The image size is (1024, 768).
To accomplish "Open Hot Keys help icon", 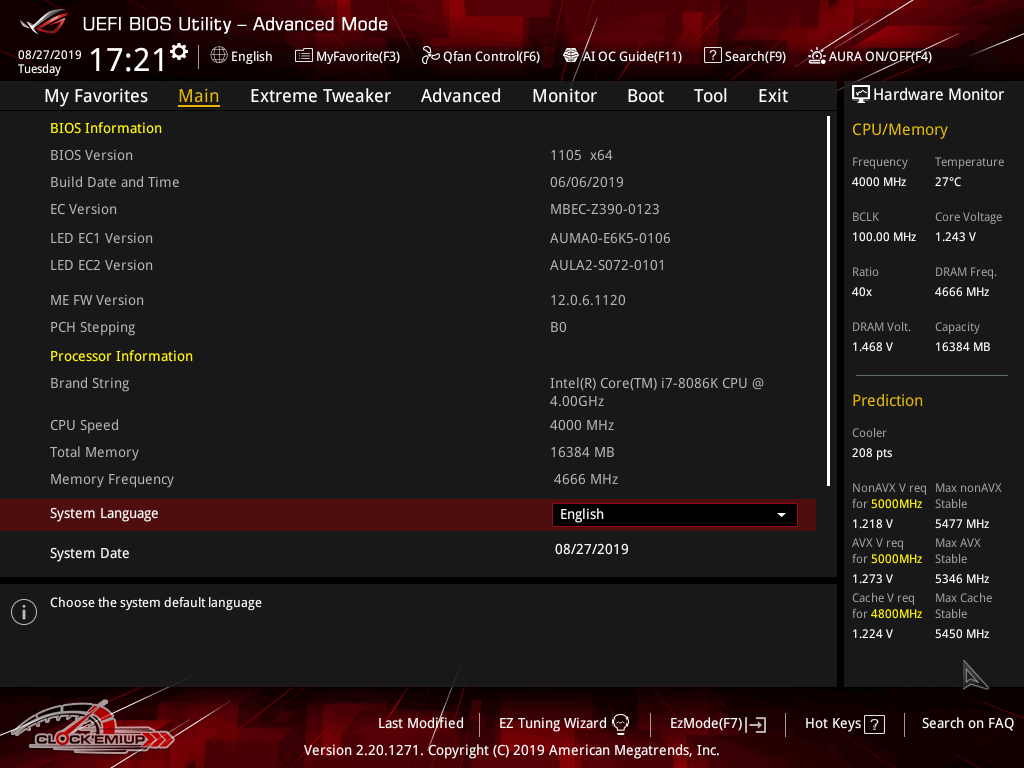I will [x=874, y=724].
